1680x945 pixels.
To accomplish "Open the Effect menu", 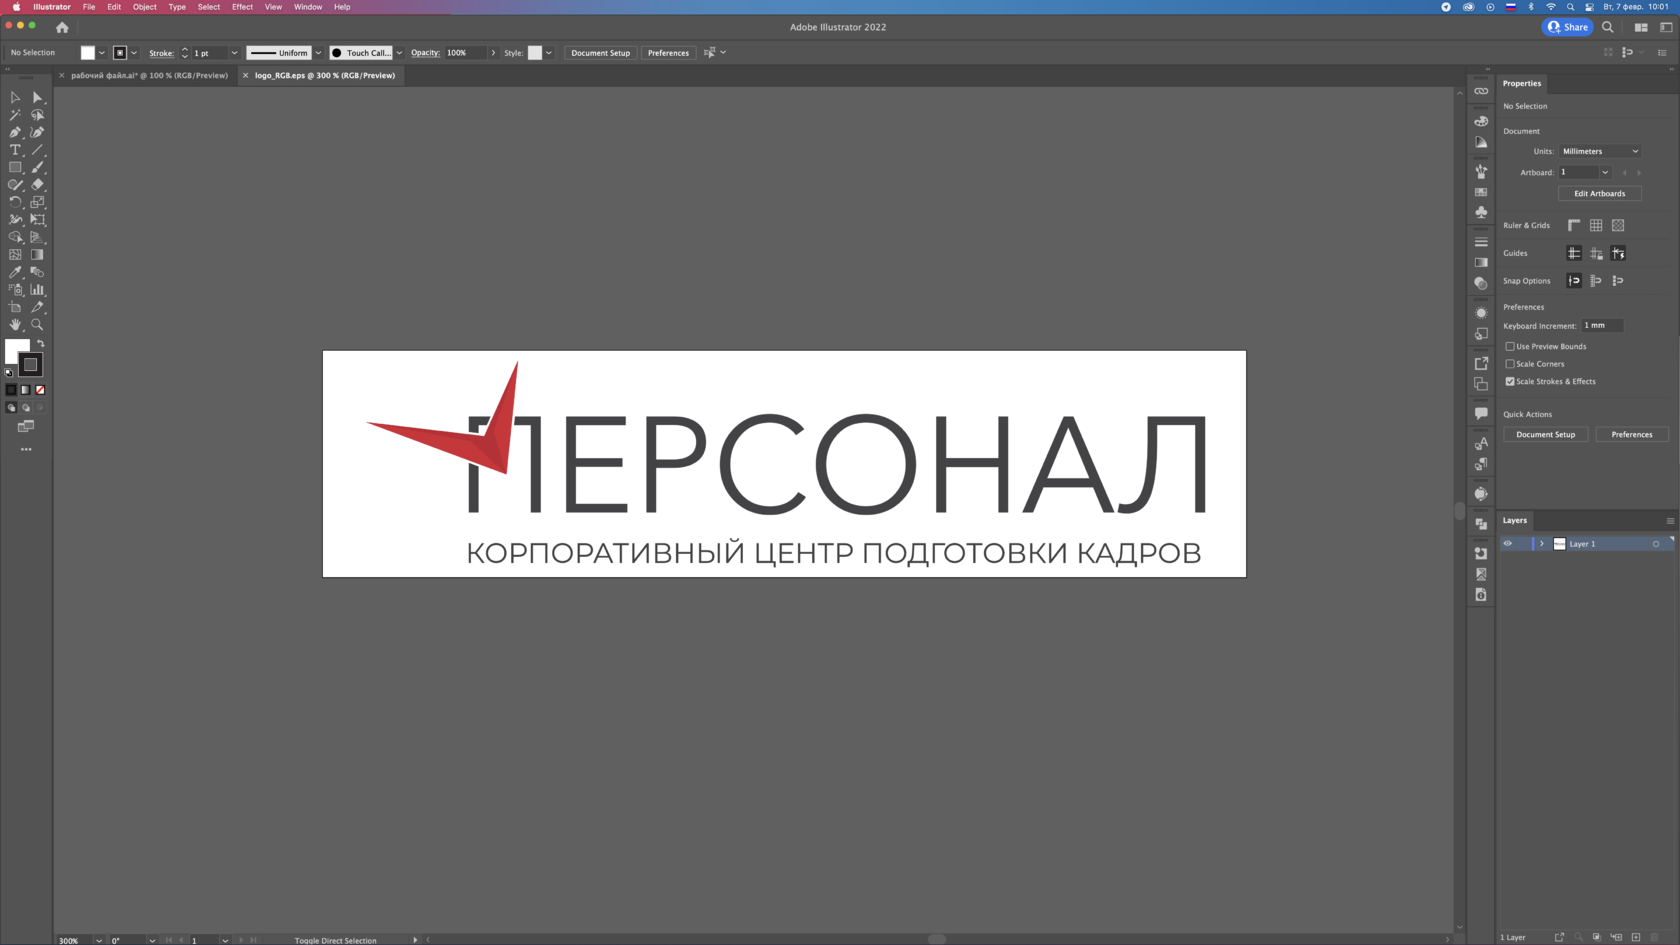I will [242, 7].
